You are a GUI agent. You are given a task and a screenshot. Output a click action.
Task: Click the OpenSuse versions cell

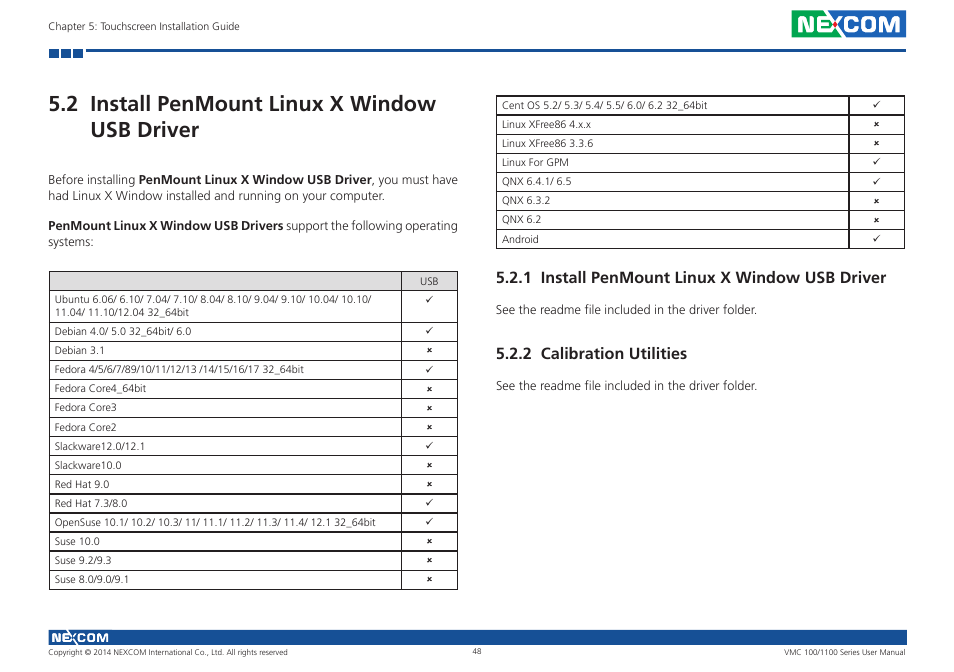point(226,522)
